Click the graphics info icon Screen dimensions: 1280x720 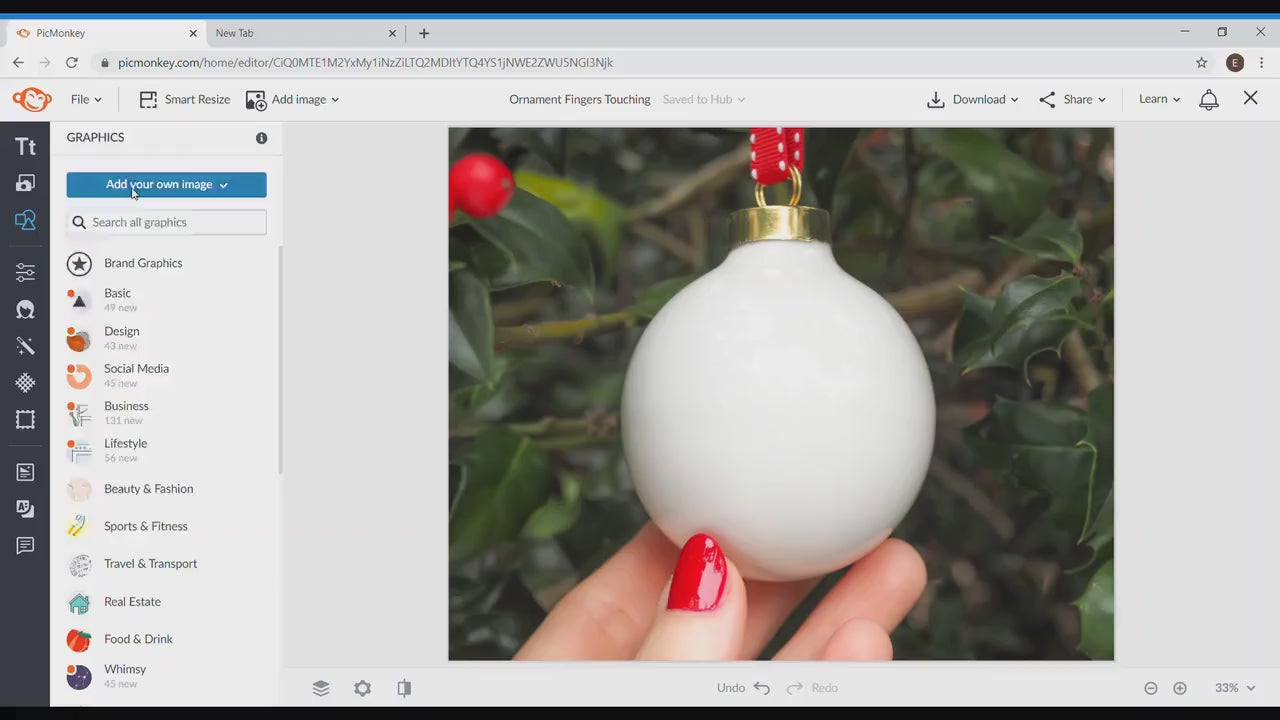click(261, 138)
